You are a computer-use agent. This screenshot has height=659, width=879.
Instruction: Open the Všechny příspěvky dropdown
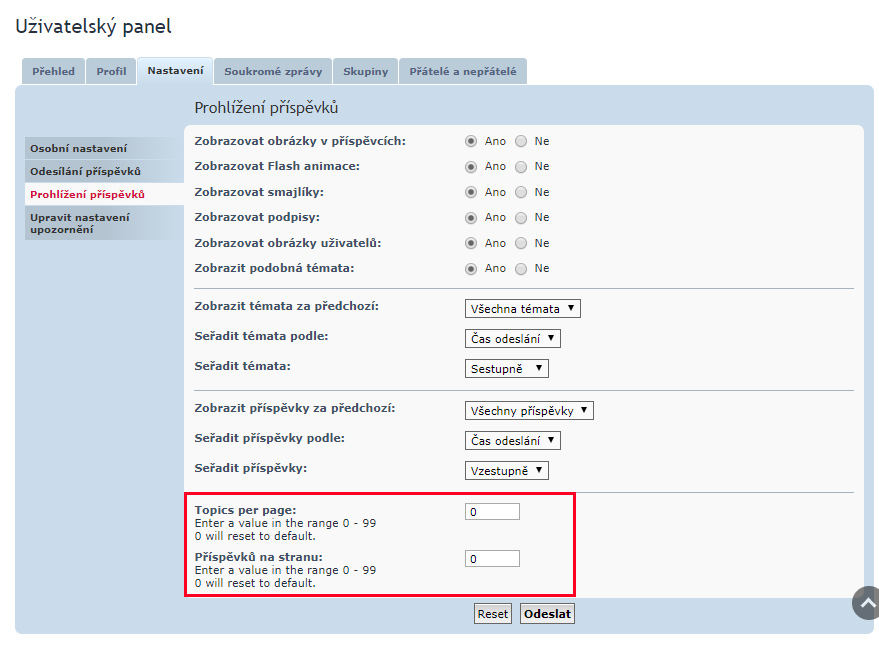pyautogui.click(x=529, y=411)
